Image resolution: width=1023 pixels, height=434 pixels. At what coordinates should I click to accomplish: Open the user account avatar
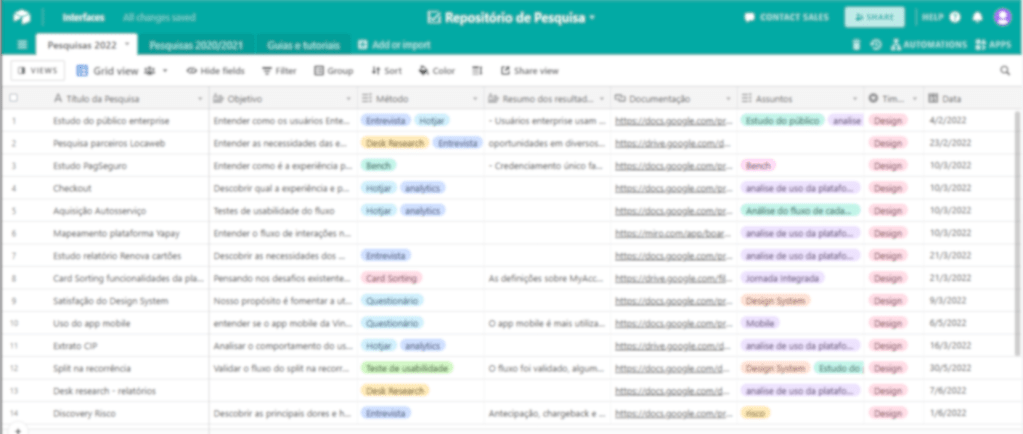(x=1002, y=17)
